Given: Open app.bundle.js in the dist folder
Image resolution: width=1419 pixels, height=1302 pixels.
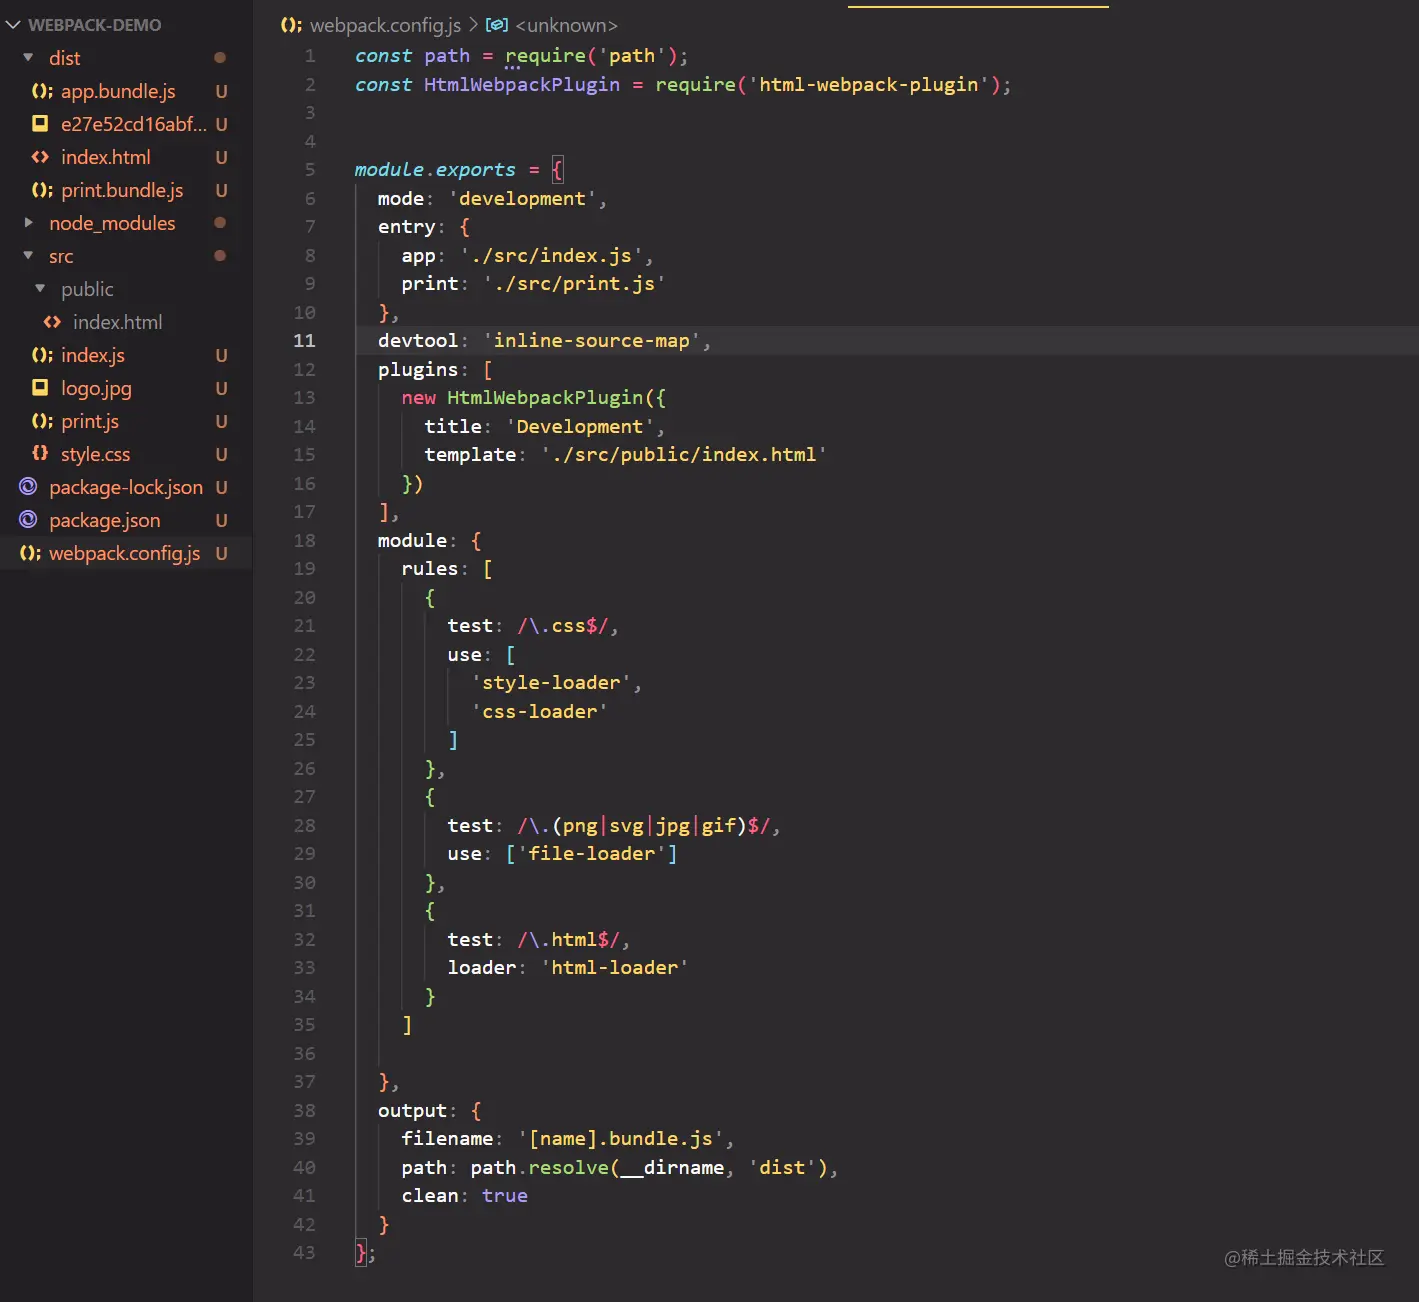Looking at the screenshot, I should tap(118, 91).
